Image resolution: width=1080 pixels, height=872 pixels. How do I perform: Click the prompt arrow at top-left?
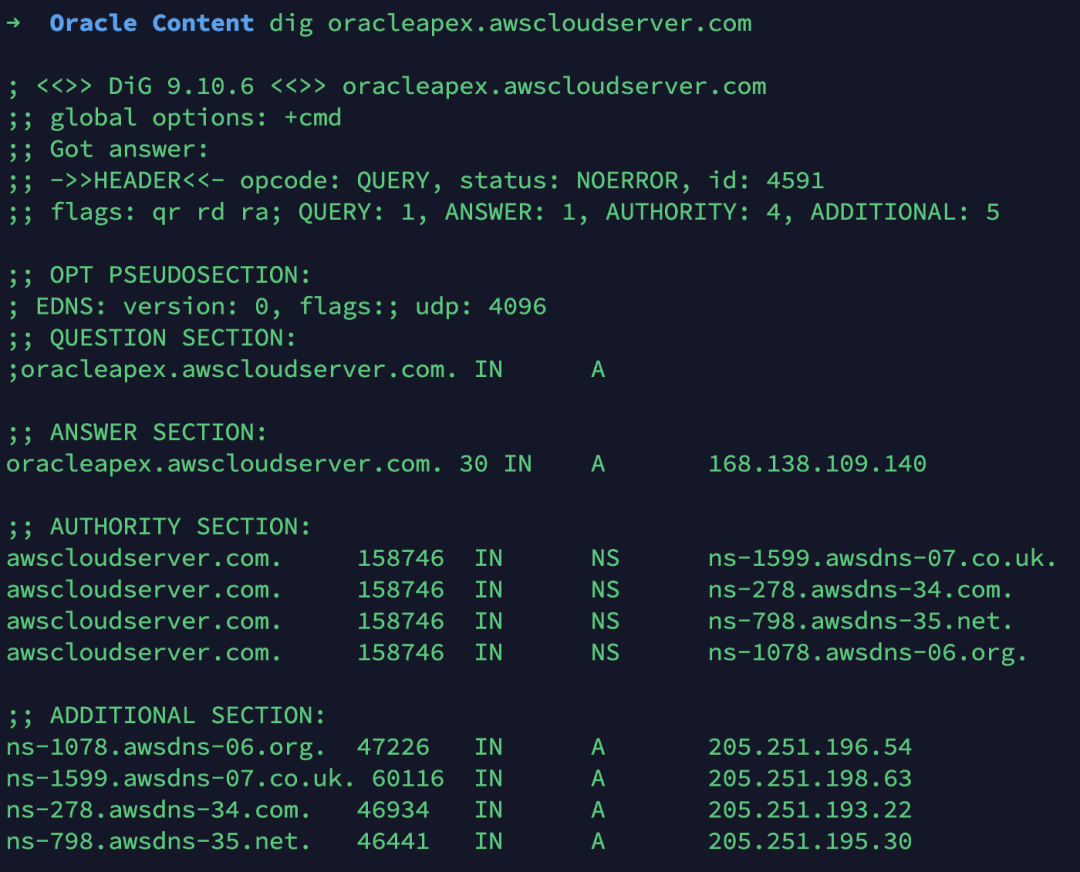[13, 23]
